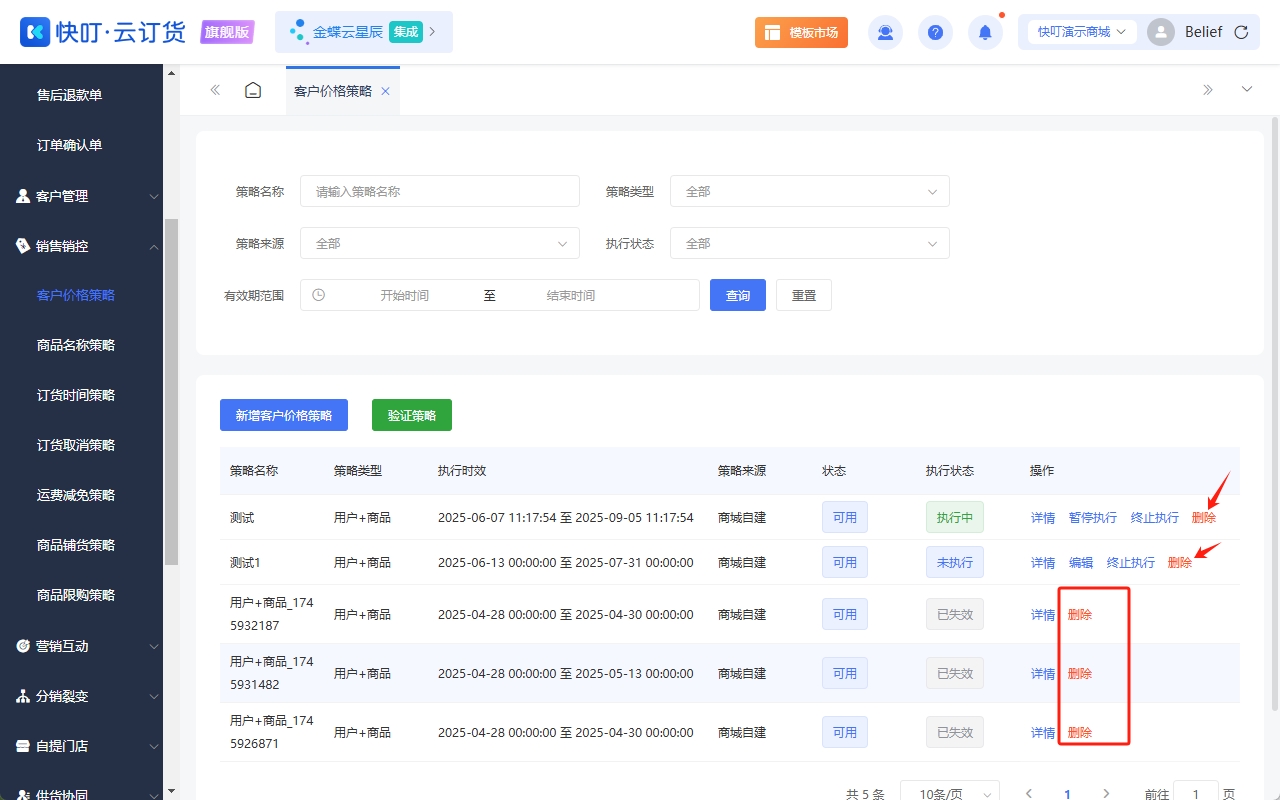
Task: Open the 策略类型 dropdown
Action: point(810,191)
